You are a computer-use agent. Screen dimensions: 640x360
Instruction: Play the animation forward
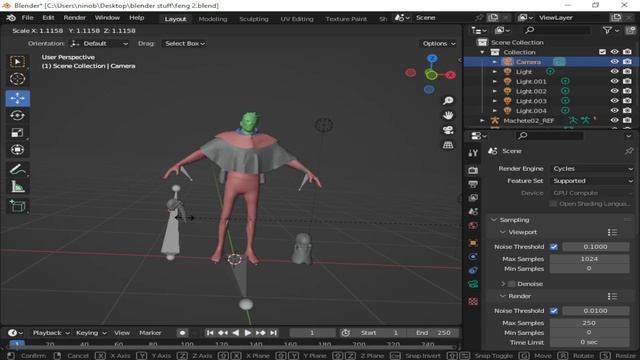pyautogui.click(x=248, y=333)
